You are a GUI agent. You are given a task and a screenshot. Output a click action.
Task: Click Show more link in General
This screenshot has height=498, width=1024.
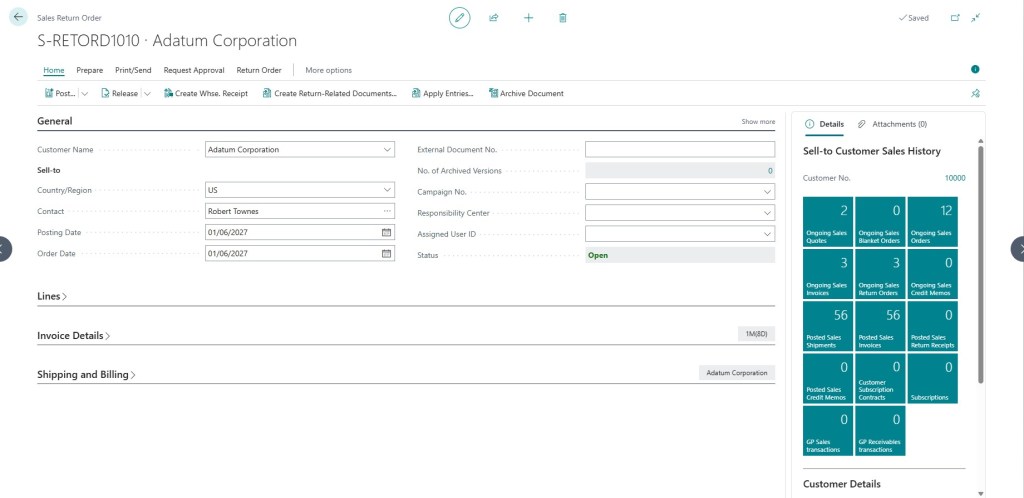tap(758, 121)
